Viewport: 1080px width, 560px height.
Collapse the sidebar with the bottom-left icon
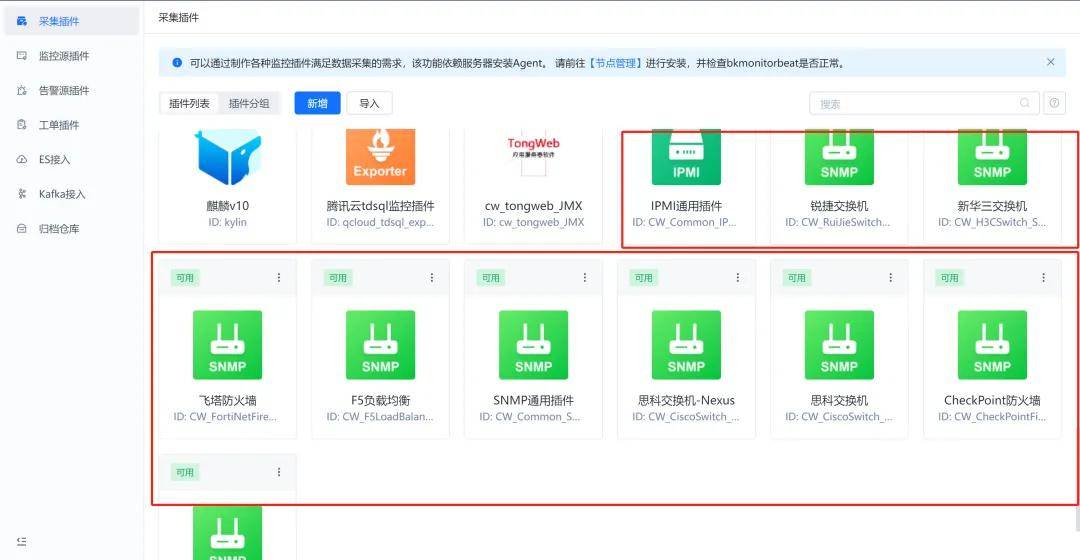(x=21, y=541)
